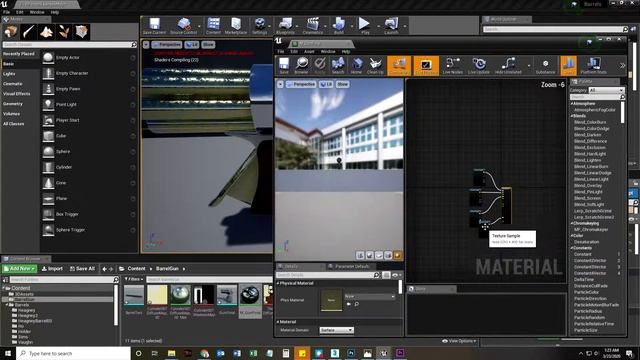Expand the Material Editor toolbar overflow chevron

[622, 65]
